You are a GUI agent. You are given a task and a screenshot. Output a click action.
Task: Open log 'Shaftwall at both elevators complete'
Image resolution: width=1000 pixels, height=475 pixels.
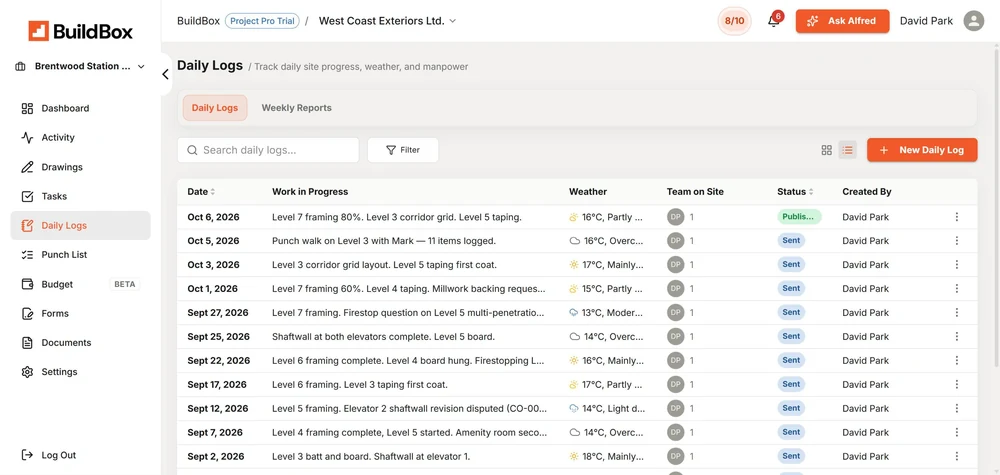click(383, 337)
